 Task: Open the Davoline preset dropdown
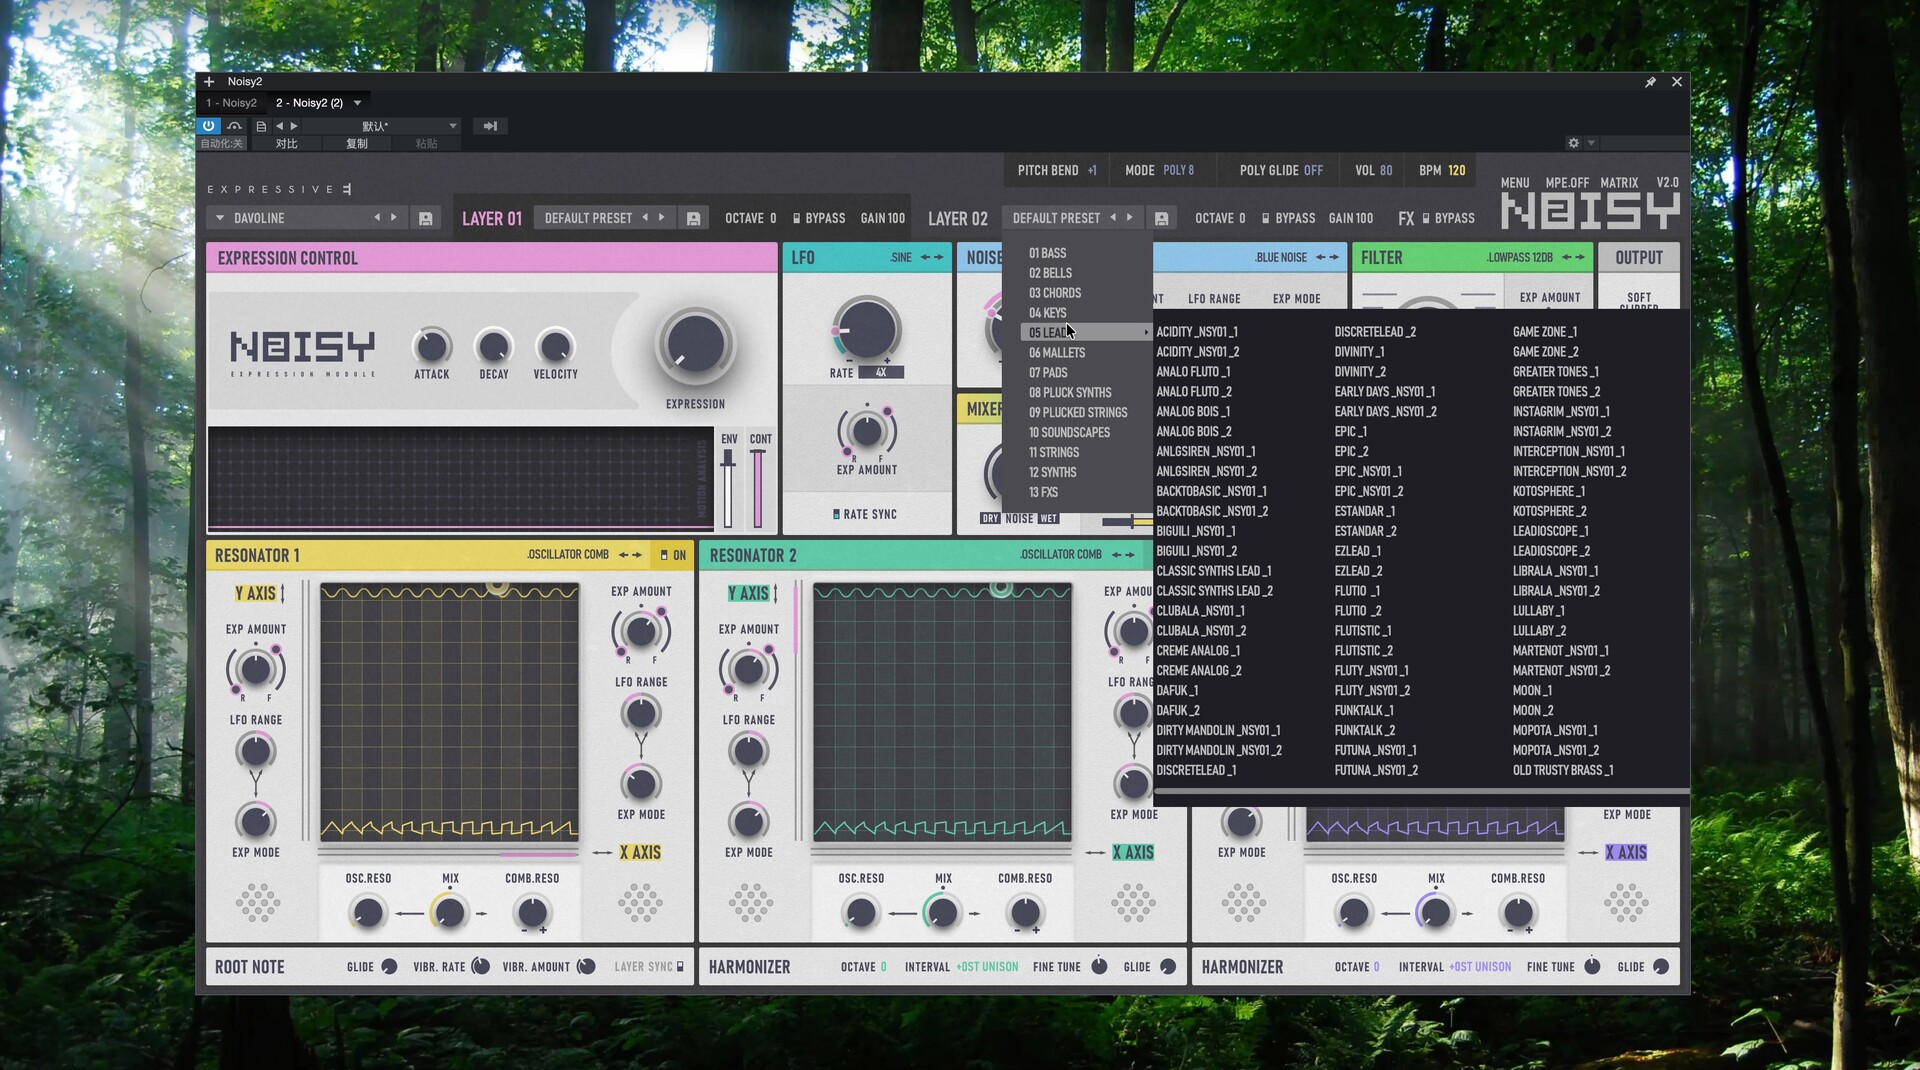click(x=220, y=218)
